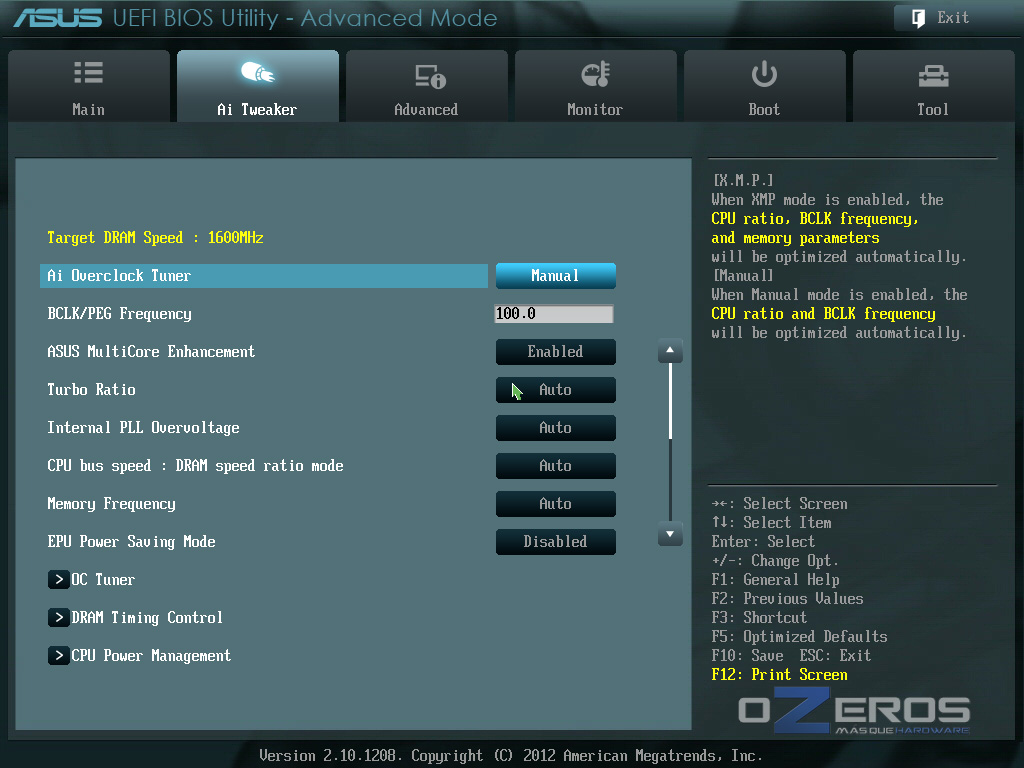Select the Memory Frequency label
Image resolution: width=1024 pixels, height=768 pixels.
(111, 504)
